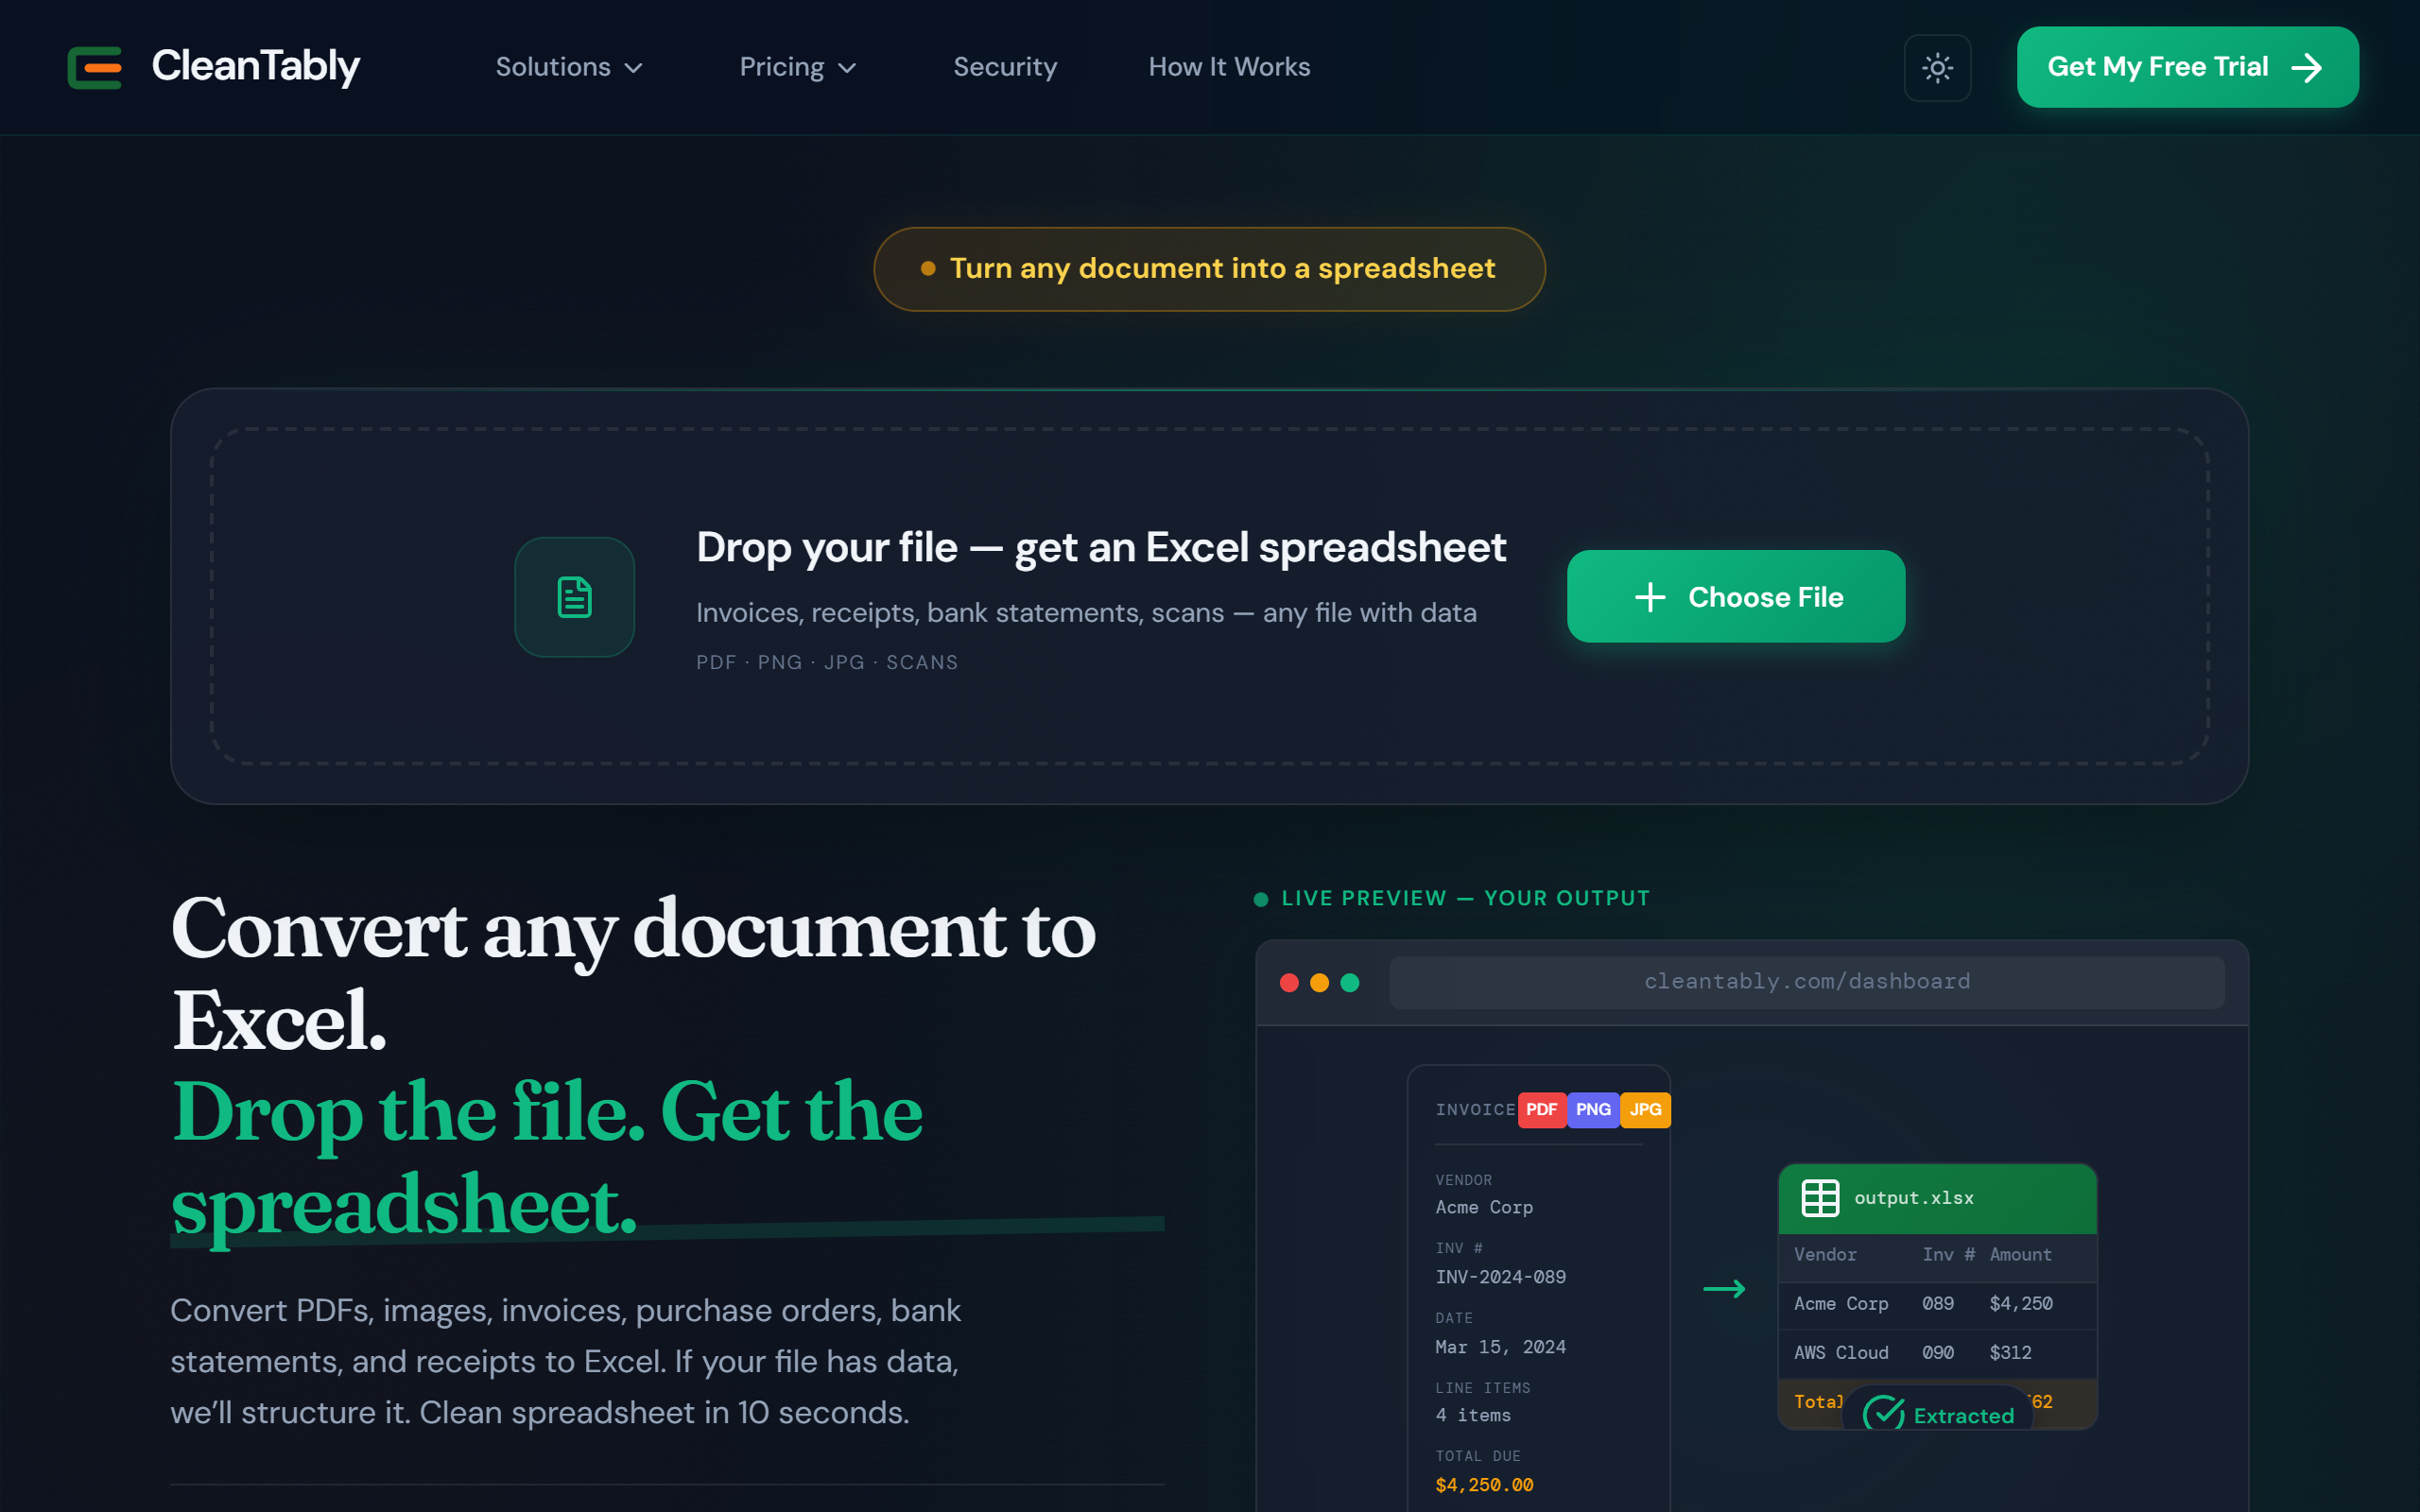The image size is (2420, 1512).
Task: Click the purple PNG badge
Action: point(1593,1109)
